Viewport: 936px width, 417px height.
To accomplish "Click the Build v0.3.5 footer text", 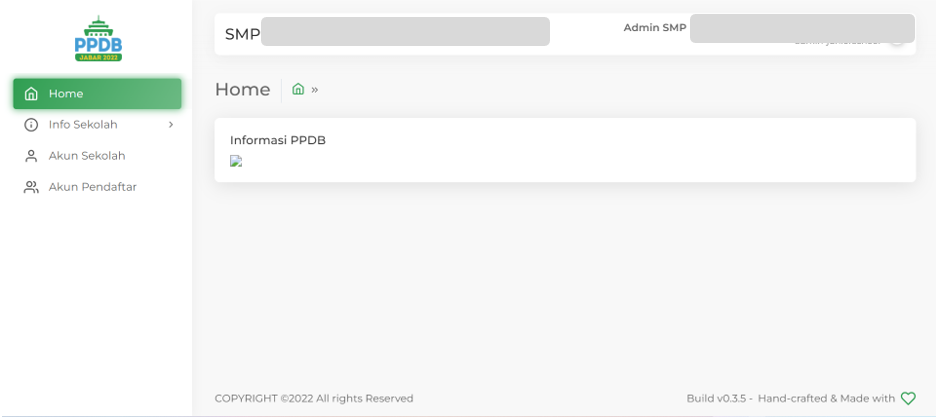I will pyautogui.click(x=718, y=398).
